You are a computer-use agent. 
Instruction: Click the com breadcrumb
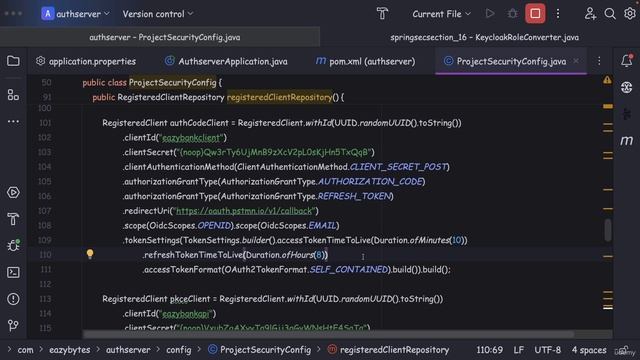25,350
